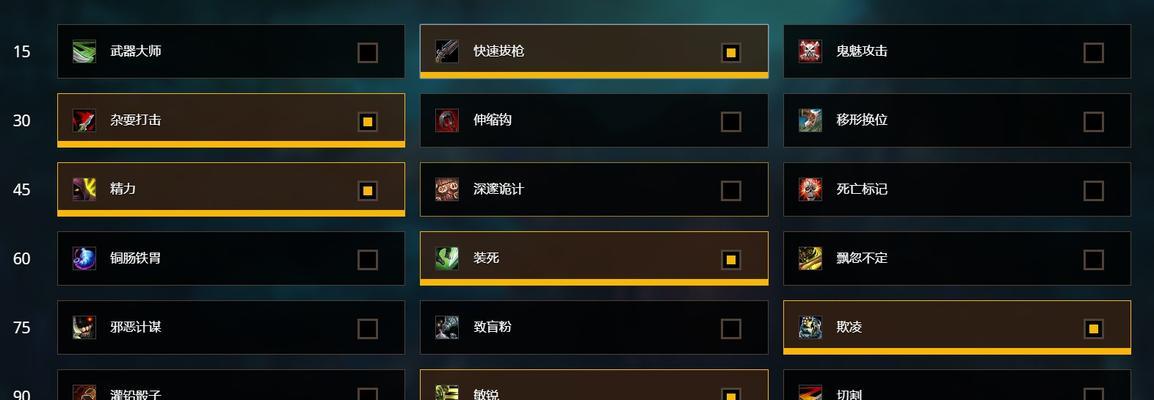The height and width of the screenshot is (400, 1154).
Task: Click the 武器大师 talent icon
Action: click(84, 51)
